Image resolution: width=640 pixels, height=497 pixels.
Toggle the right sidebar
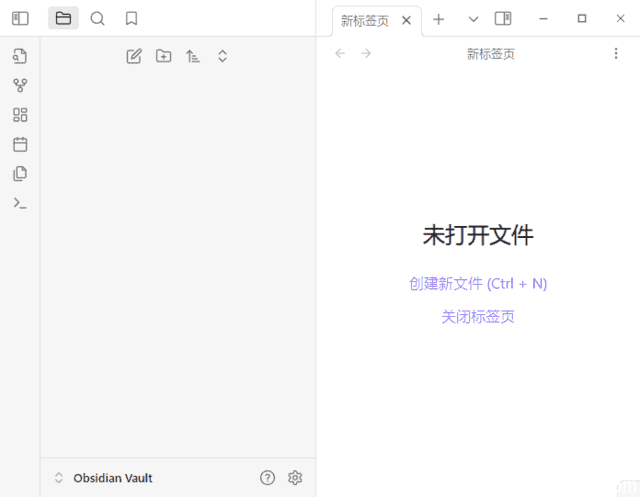[x=503, y=18]
